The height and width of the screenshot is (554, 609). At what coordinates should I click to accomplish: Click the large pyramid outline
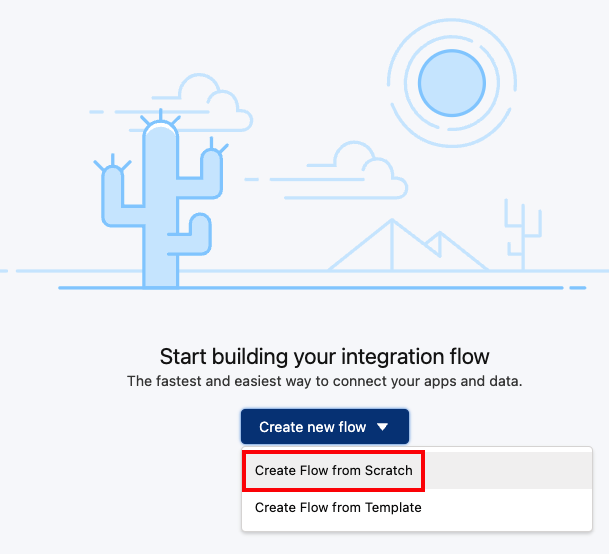[x=386, y=247]
